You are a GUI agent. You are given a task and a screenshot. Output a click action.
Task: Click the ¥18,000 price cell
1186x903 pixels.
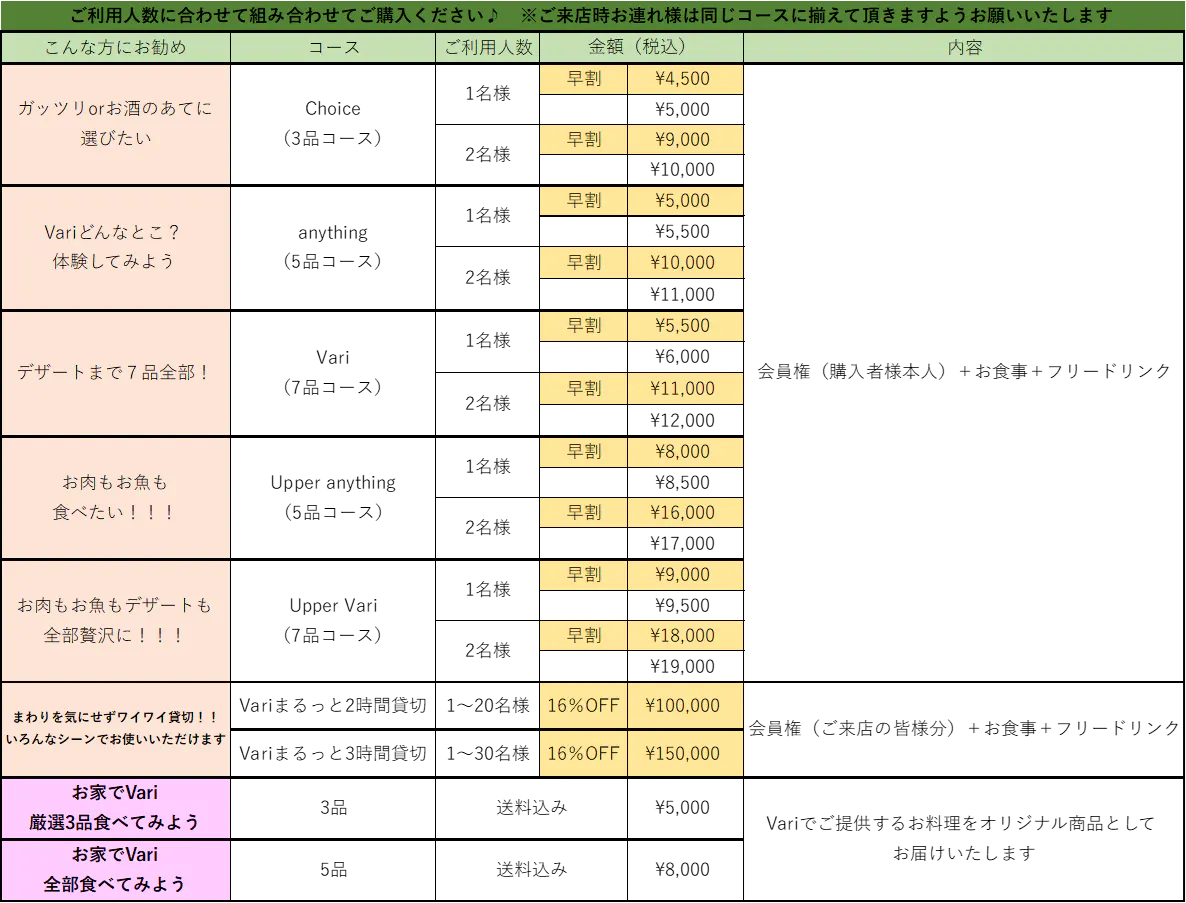tap(684, 636)
